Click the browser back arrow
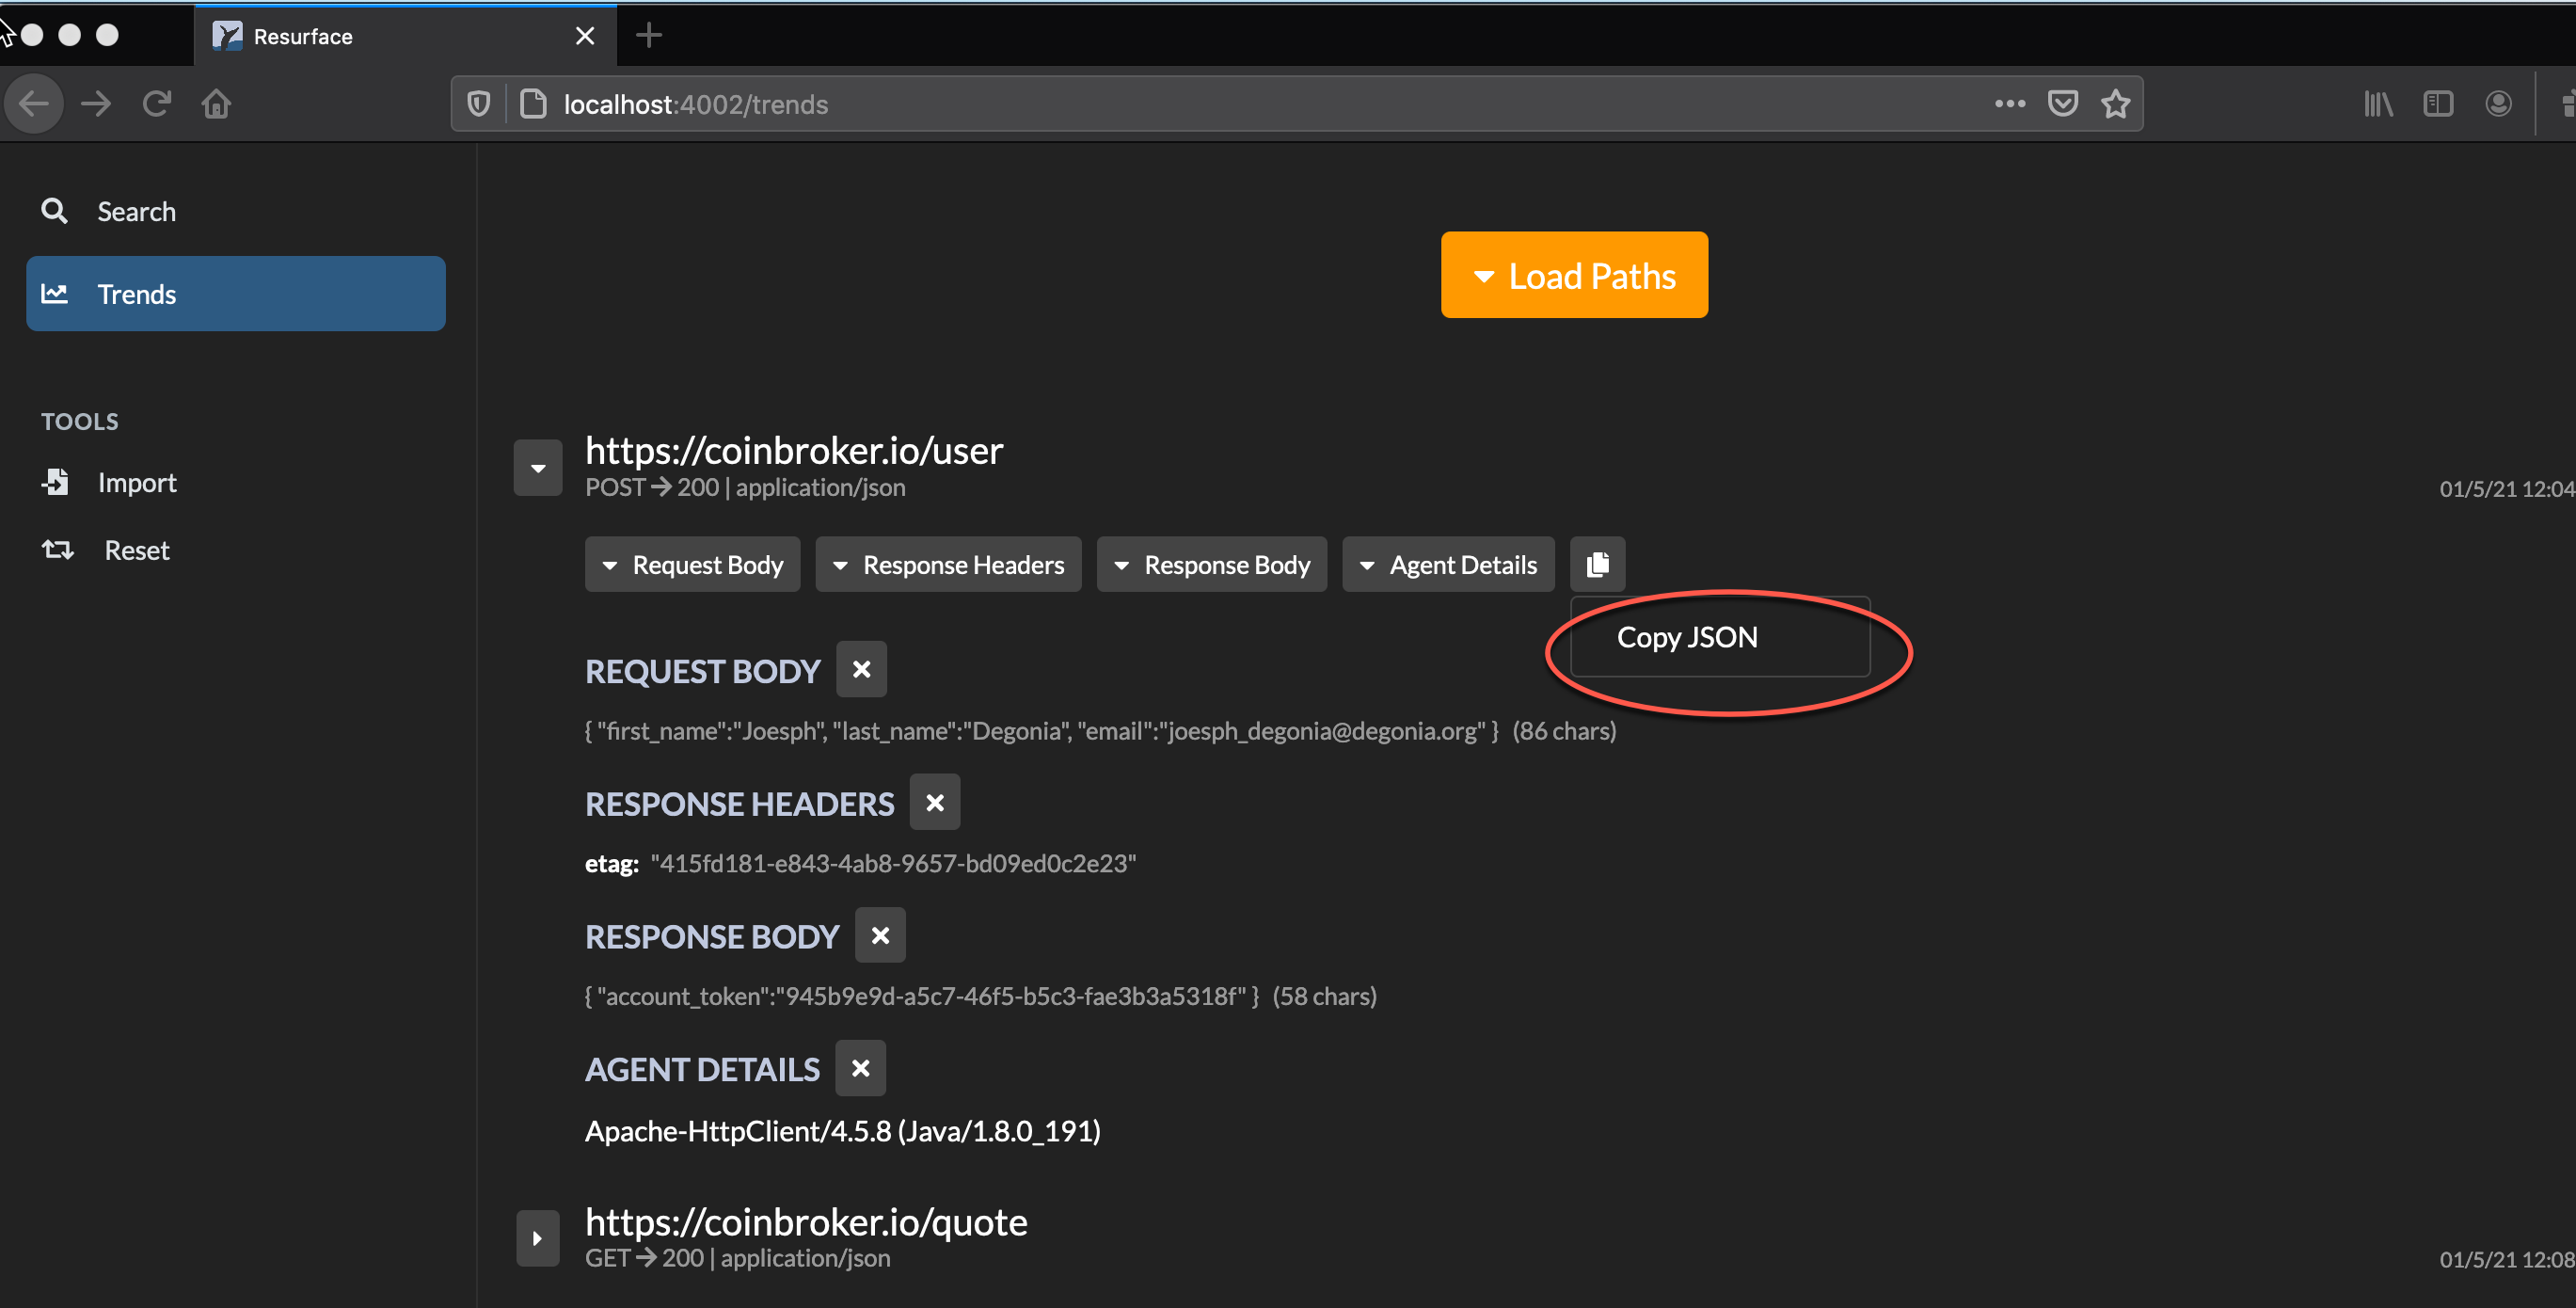The image size is (2576, 1308). click(34, 104)
